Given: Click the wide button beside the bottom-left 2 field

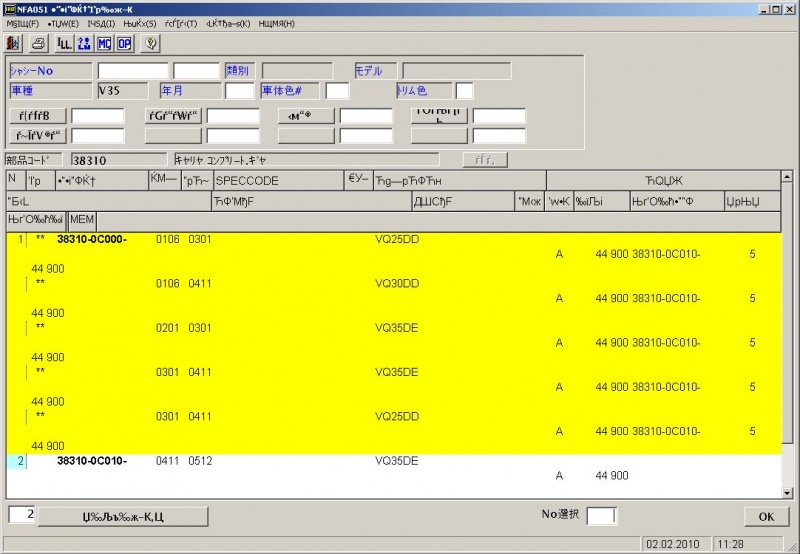Looking at the screenshot, I should 124,516.
